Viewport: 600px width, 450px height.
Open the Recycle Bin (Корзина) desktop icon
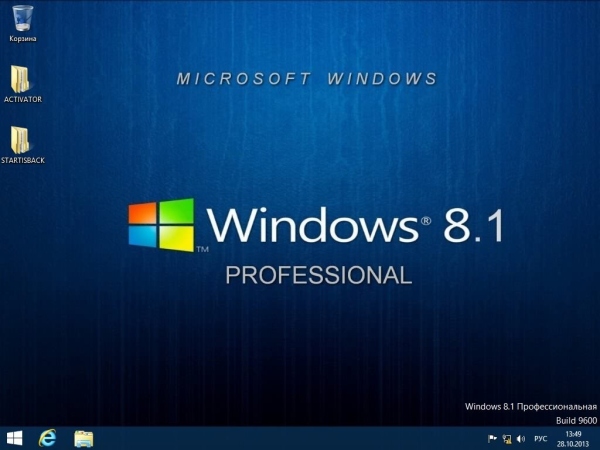coord(23,18)
